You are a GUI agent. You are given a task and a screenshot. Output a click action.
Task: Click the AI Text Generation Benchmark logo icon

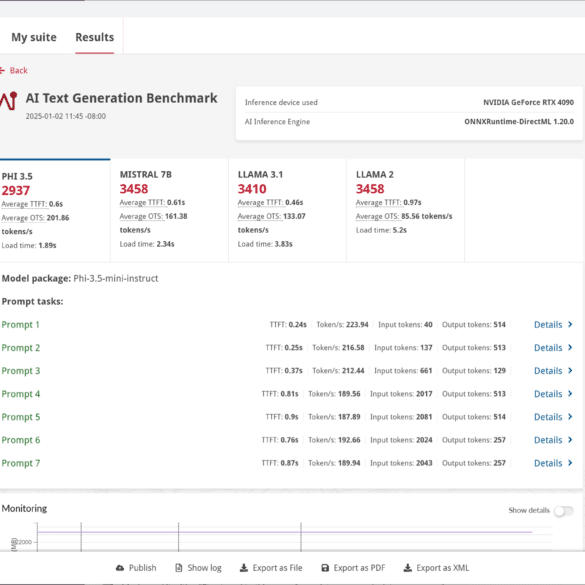coord(9,101)
